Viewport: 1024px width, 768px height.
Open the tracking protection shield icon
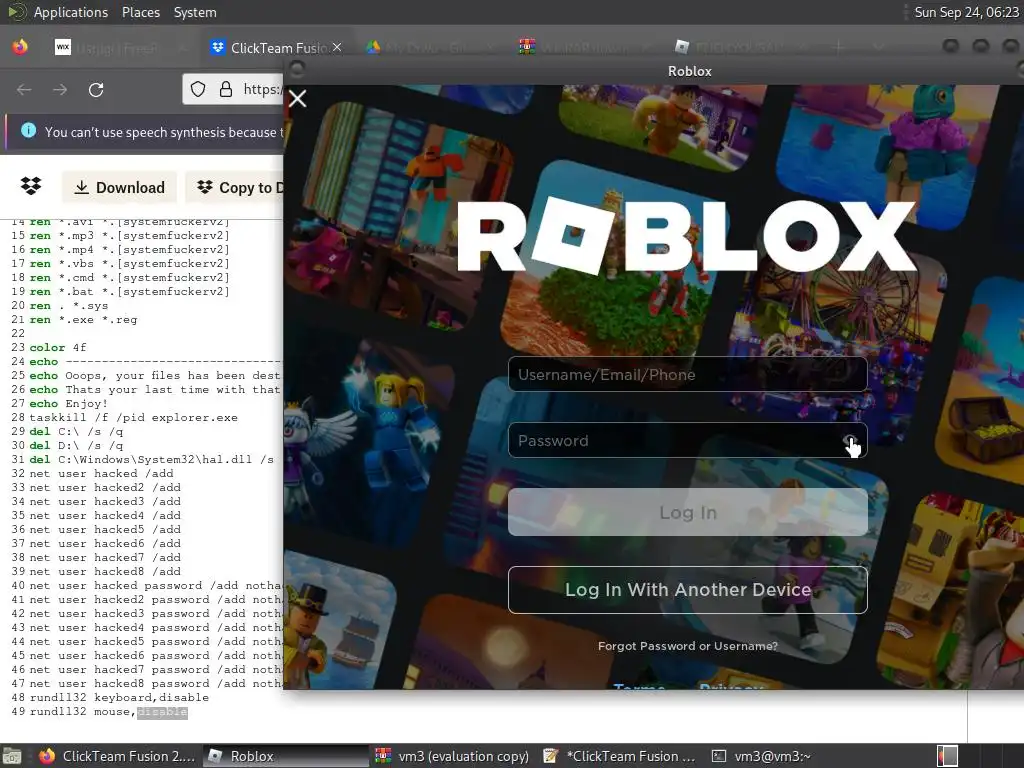pos(198,89)
